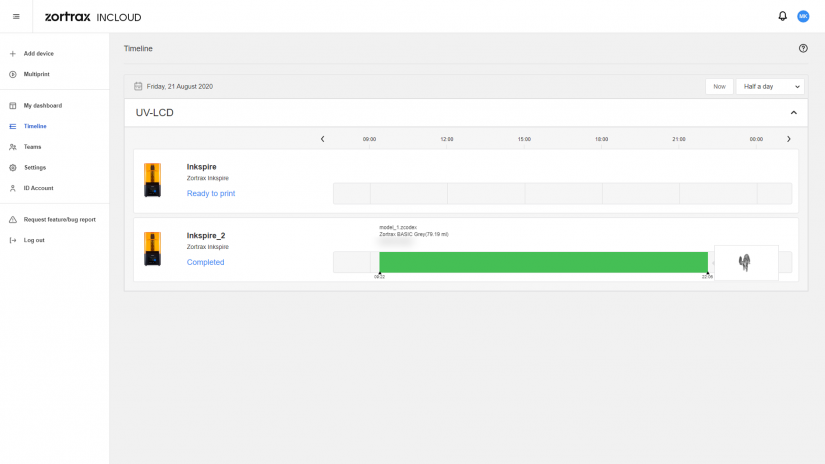Click the Multiprint sidebar icon
Screen dimensions: 825x464
pos(13,74)
